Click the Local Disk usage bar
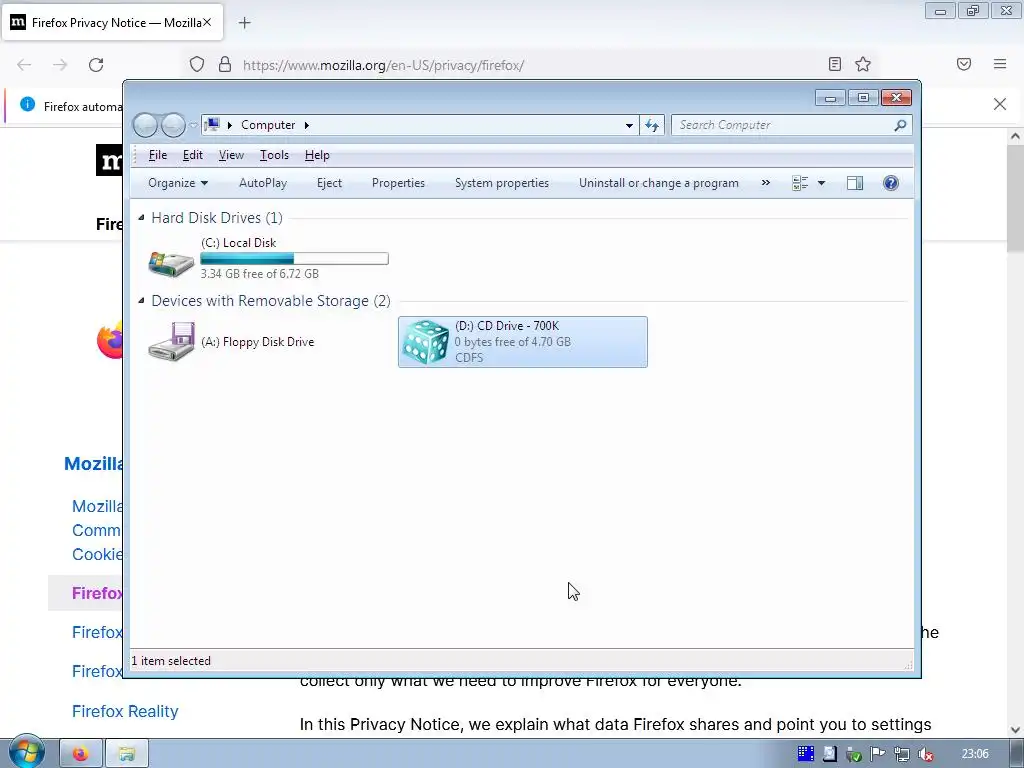 tap(295, 259)
